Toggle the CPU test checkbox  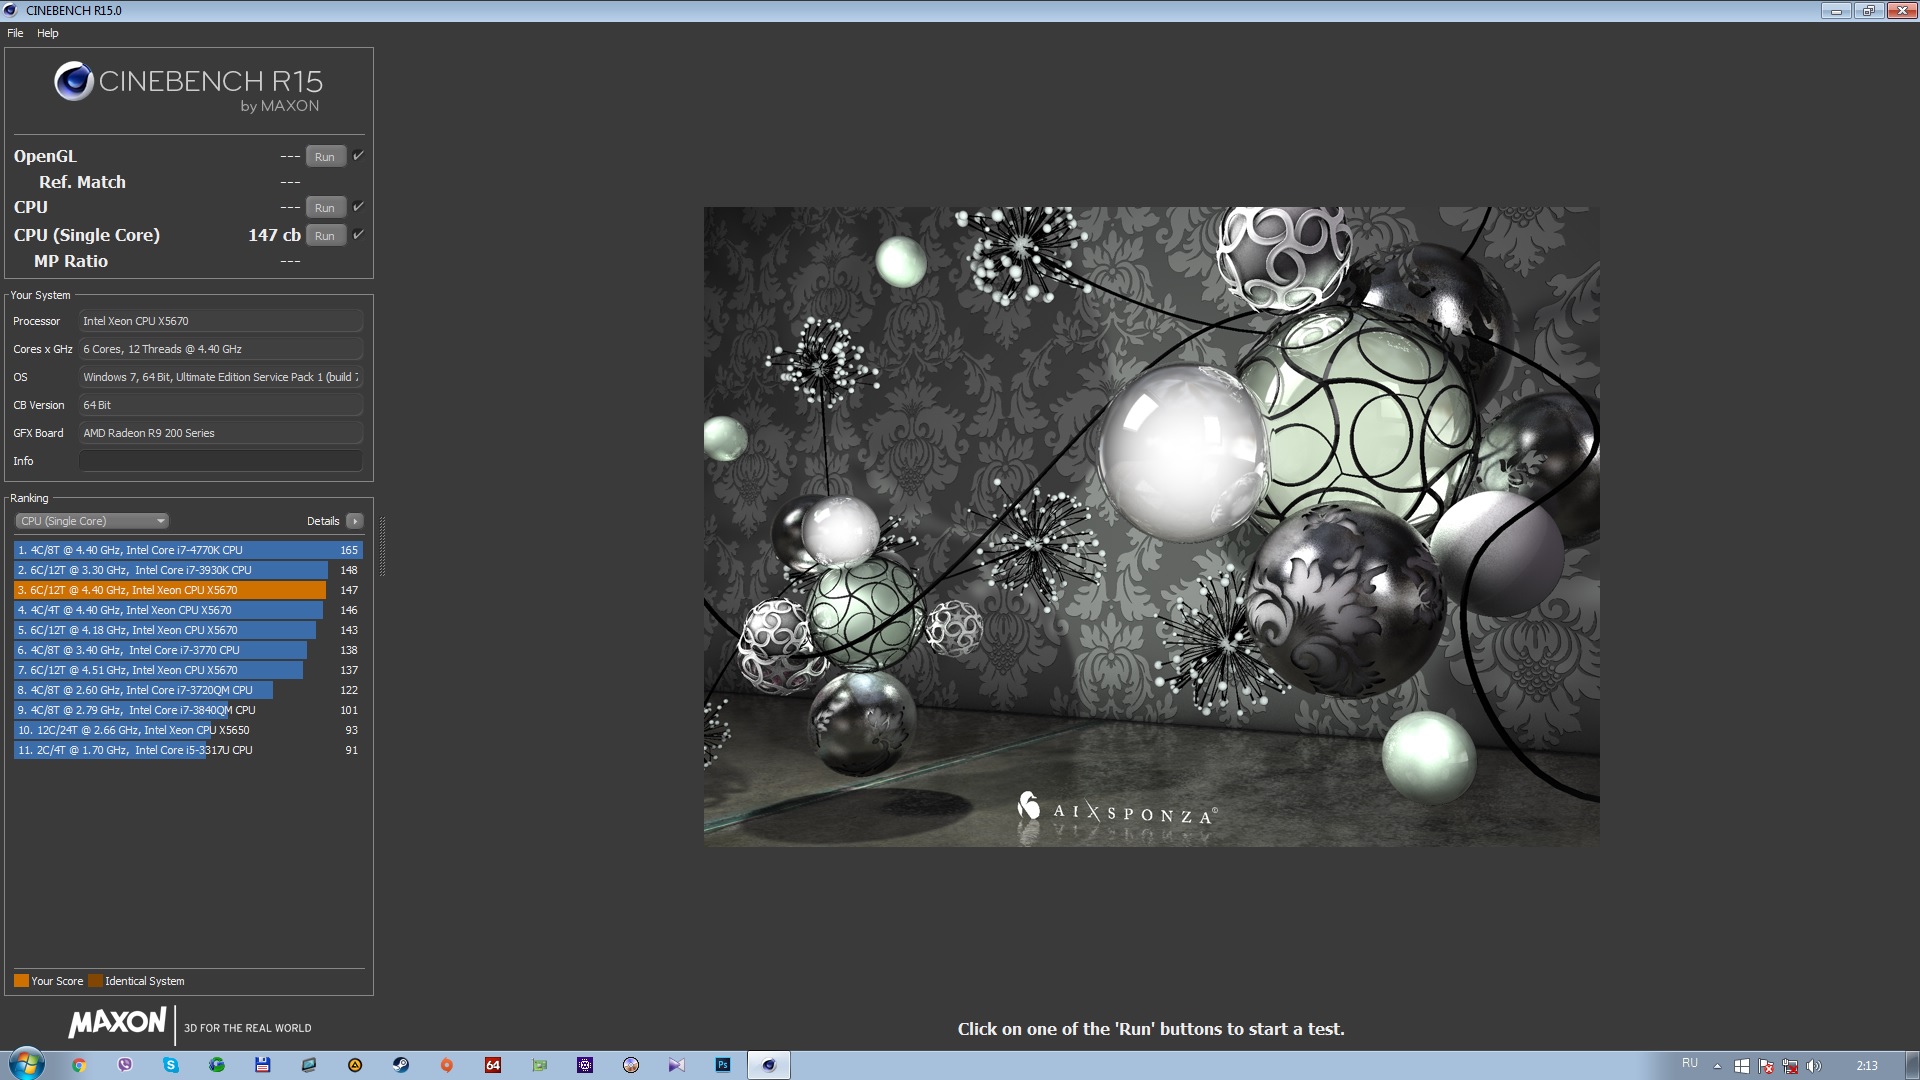point(358,206)
